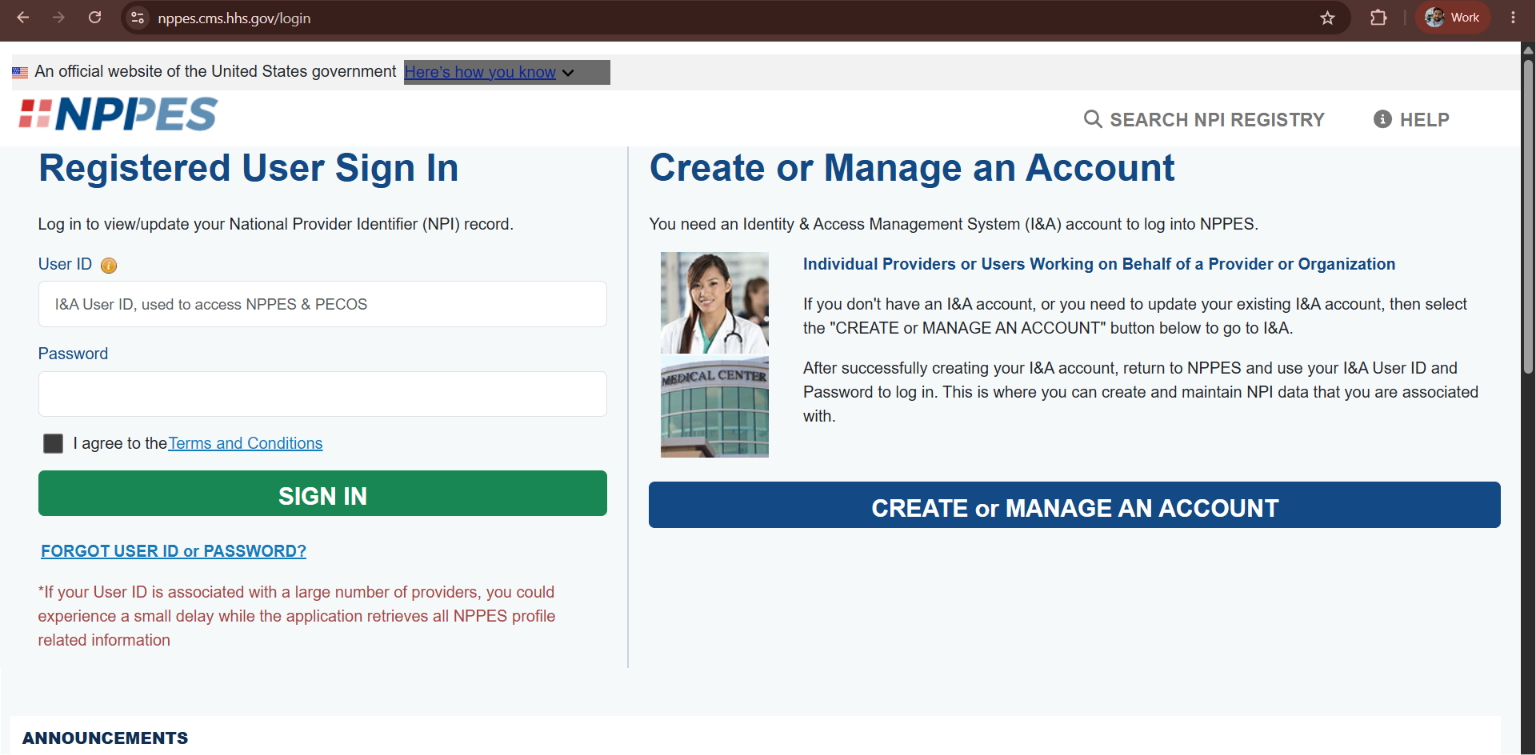Screen dimensions: 1536x755
Task: Click the NPPES logo
Action: pos(118,114)
